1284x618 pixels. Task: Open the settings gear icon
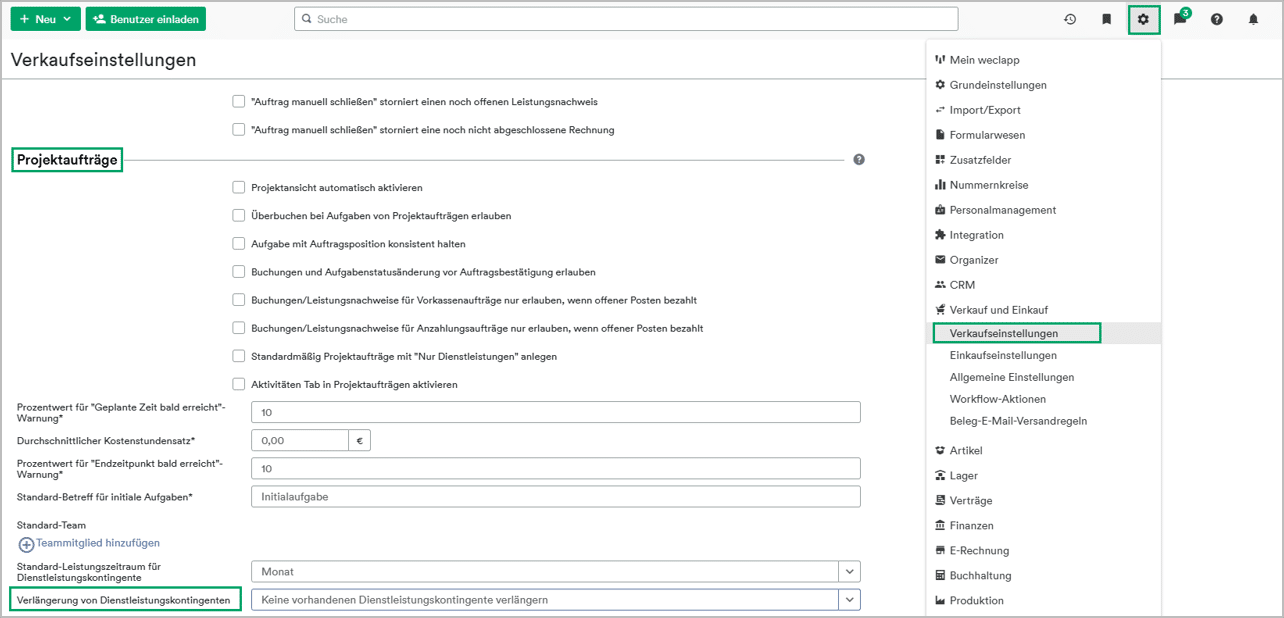[1143, 19]
